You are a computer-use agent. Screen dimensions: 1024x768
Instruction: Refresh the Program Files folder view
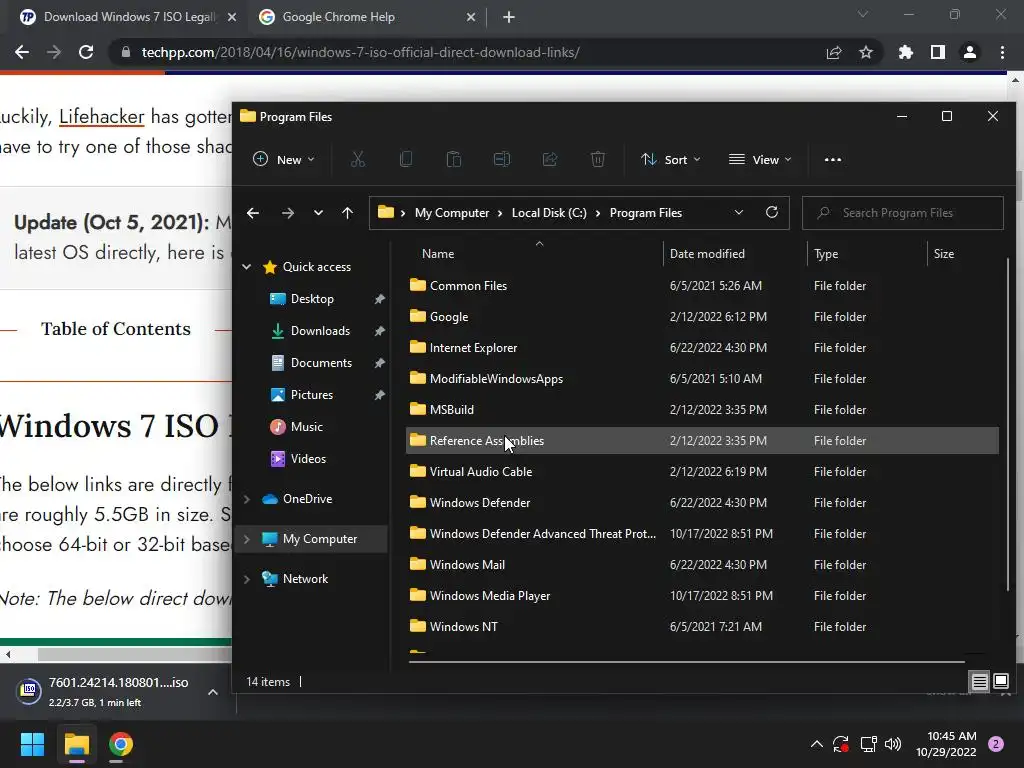coord(771,212)
